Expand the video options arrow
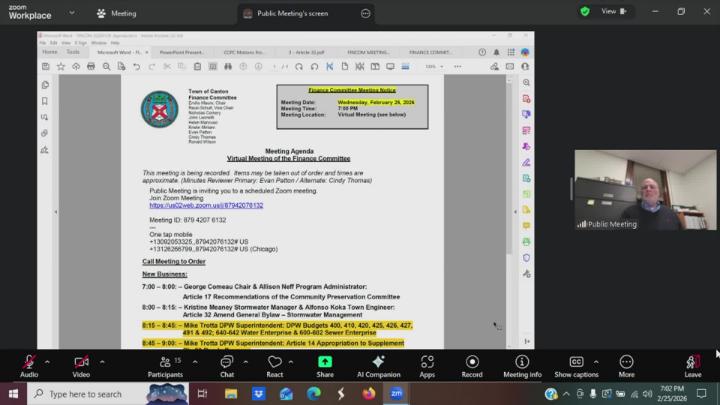The width and height of the screenshot is (720, 405). point(102,361)
